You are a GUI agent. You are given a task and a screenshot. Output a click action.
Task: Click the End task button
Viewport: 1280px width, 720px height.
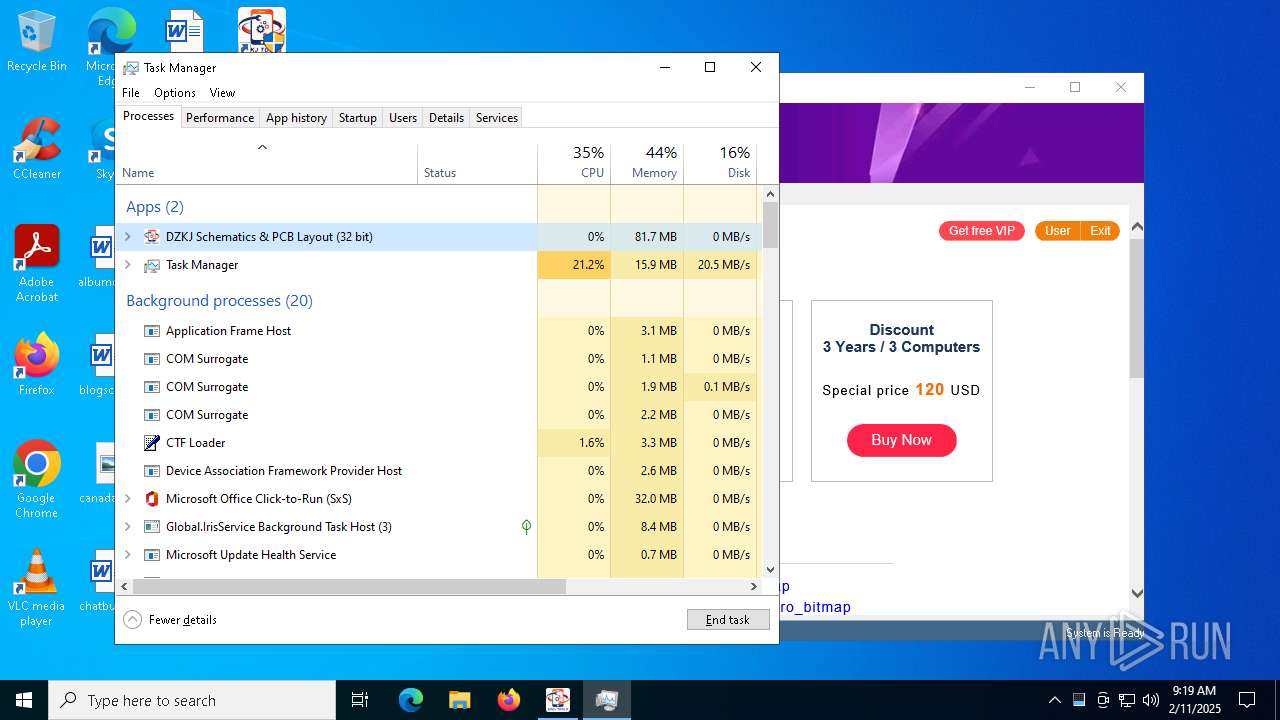coord(728,620)
